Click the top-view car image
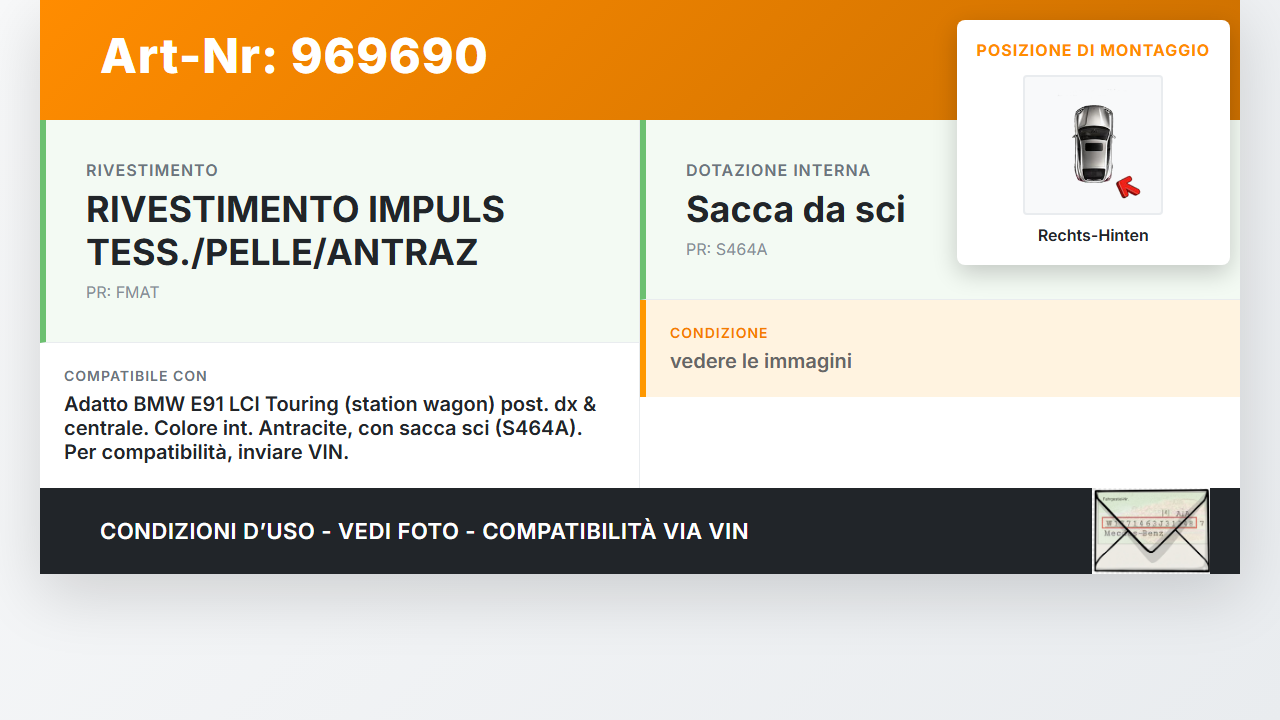The height and width of the screenshot is (720, 1280). tap(1093, 145)
